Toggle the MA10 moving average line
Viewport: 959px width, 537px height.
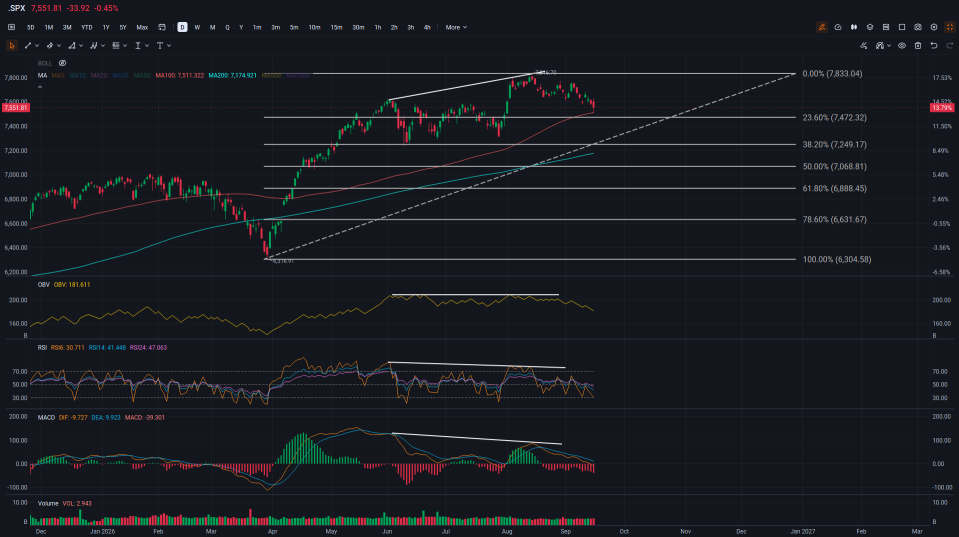(x=78, y=76)
